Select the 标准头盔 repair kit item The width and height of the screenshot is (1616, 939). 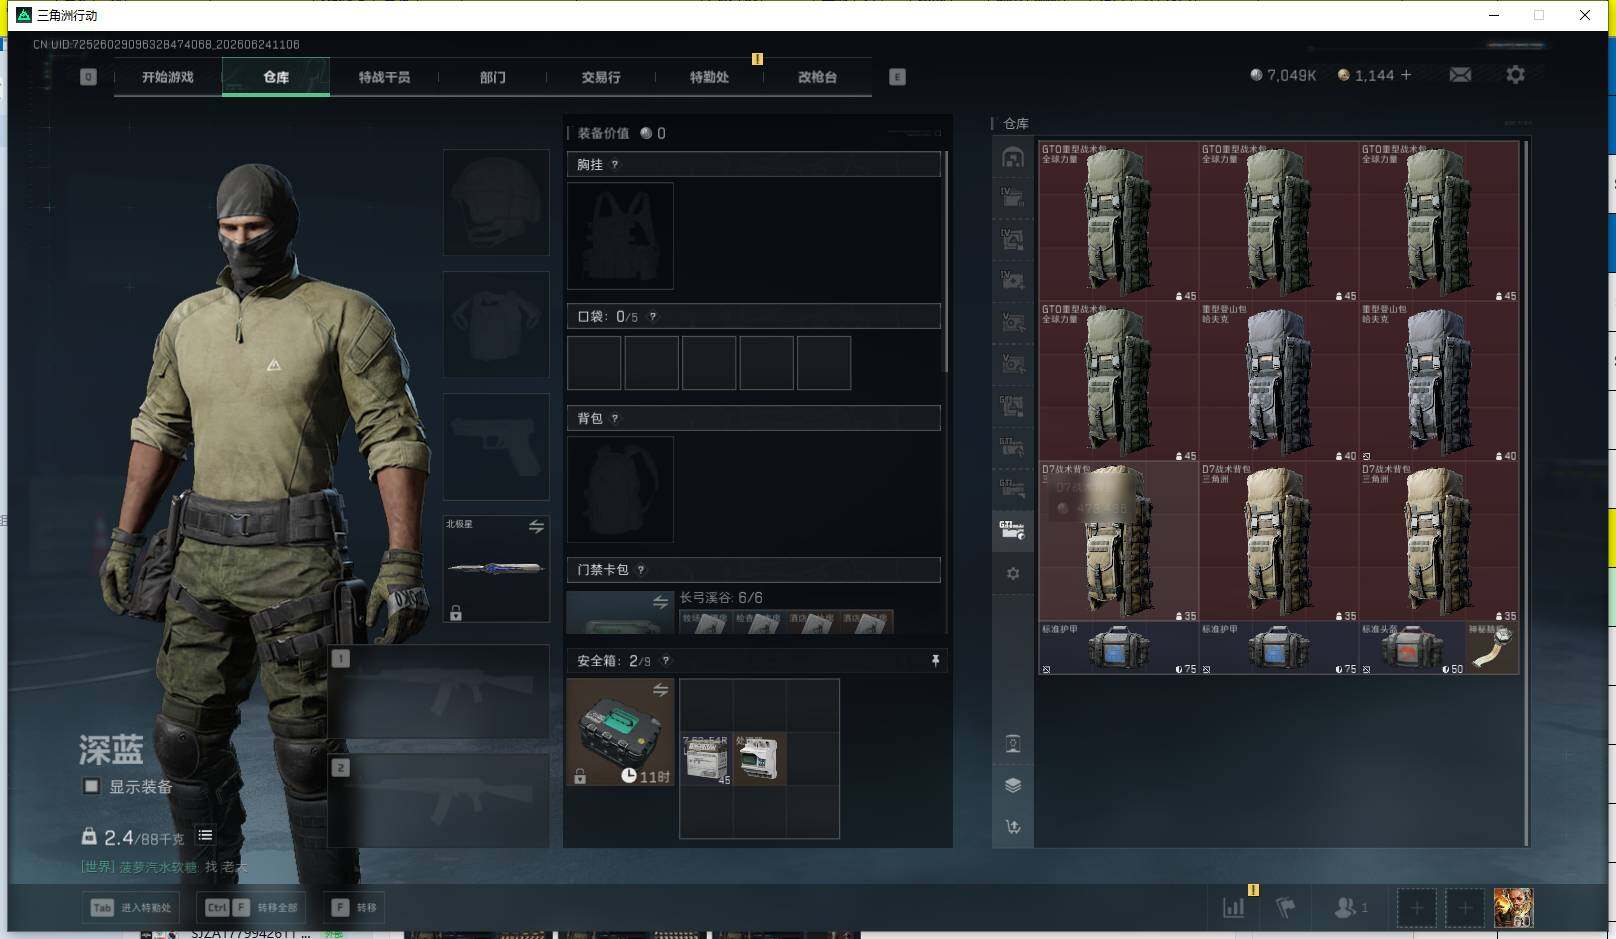tap(1412, 648)
